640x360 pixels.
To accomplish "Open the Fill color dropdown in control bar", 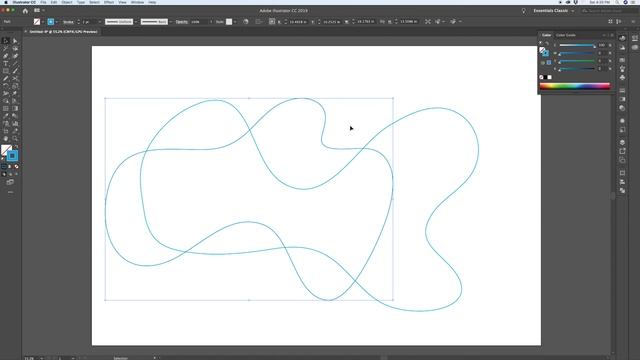I will coord(43,22).
